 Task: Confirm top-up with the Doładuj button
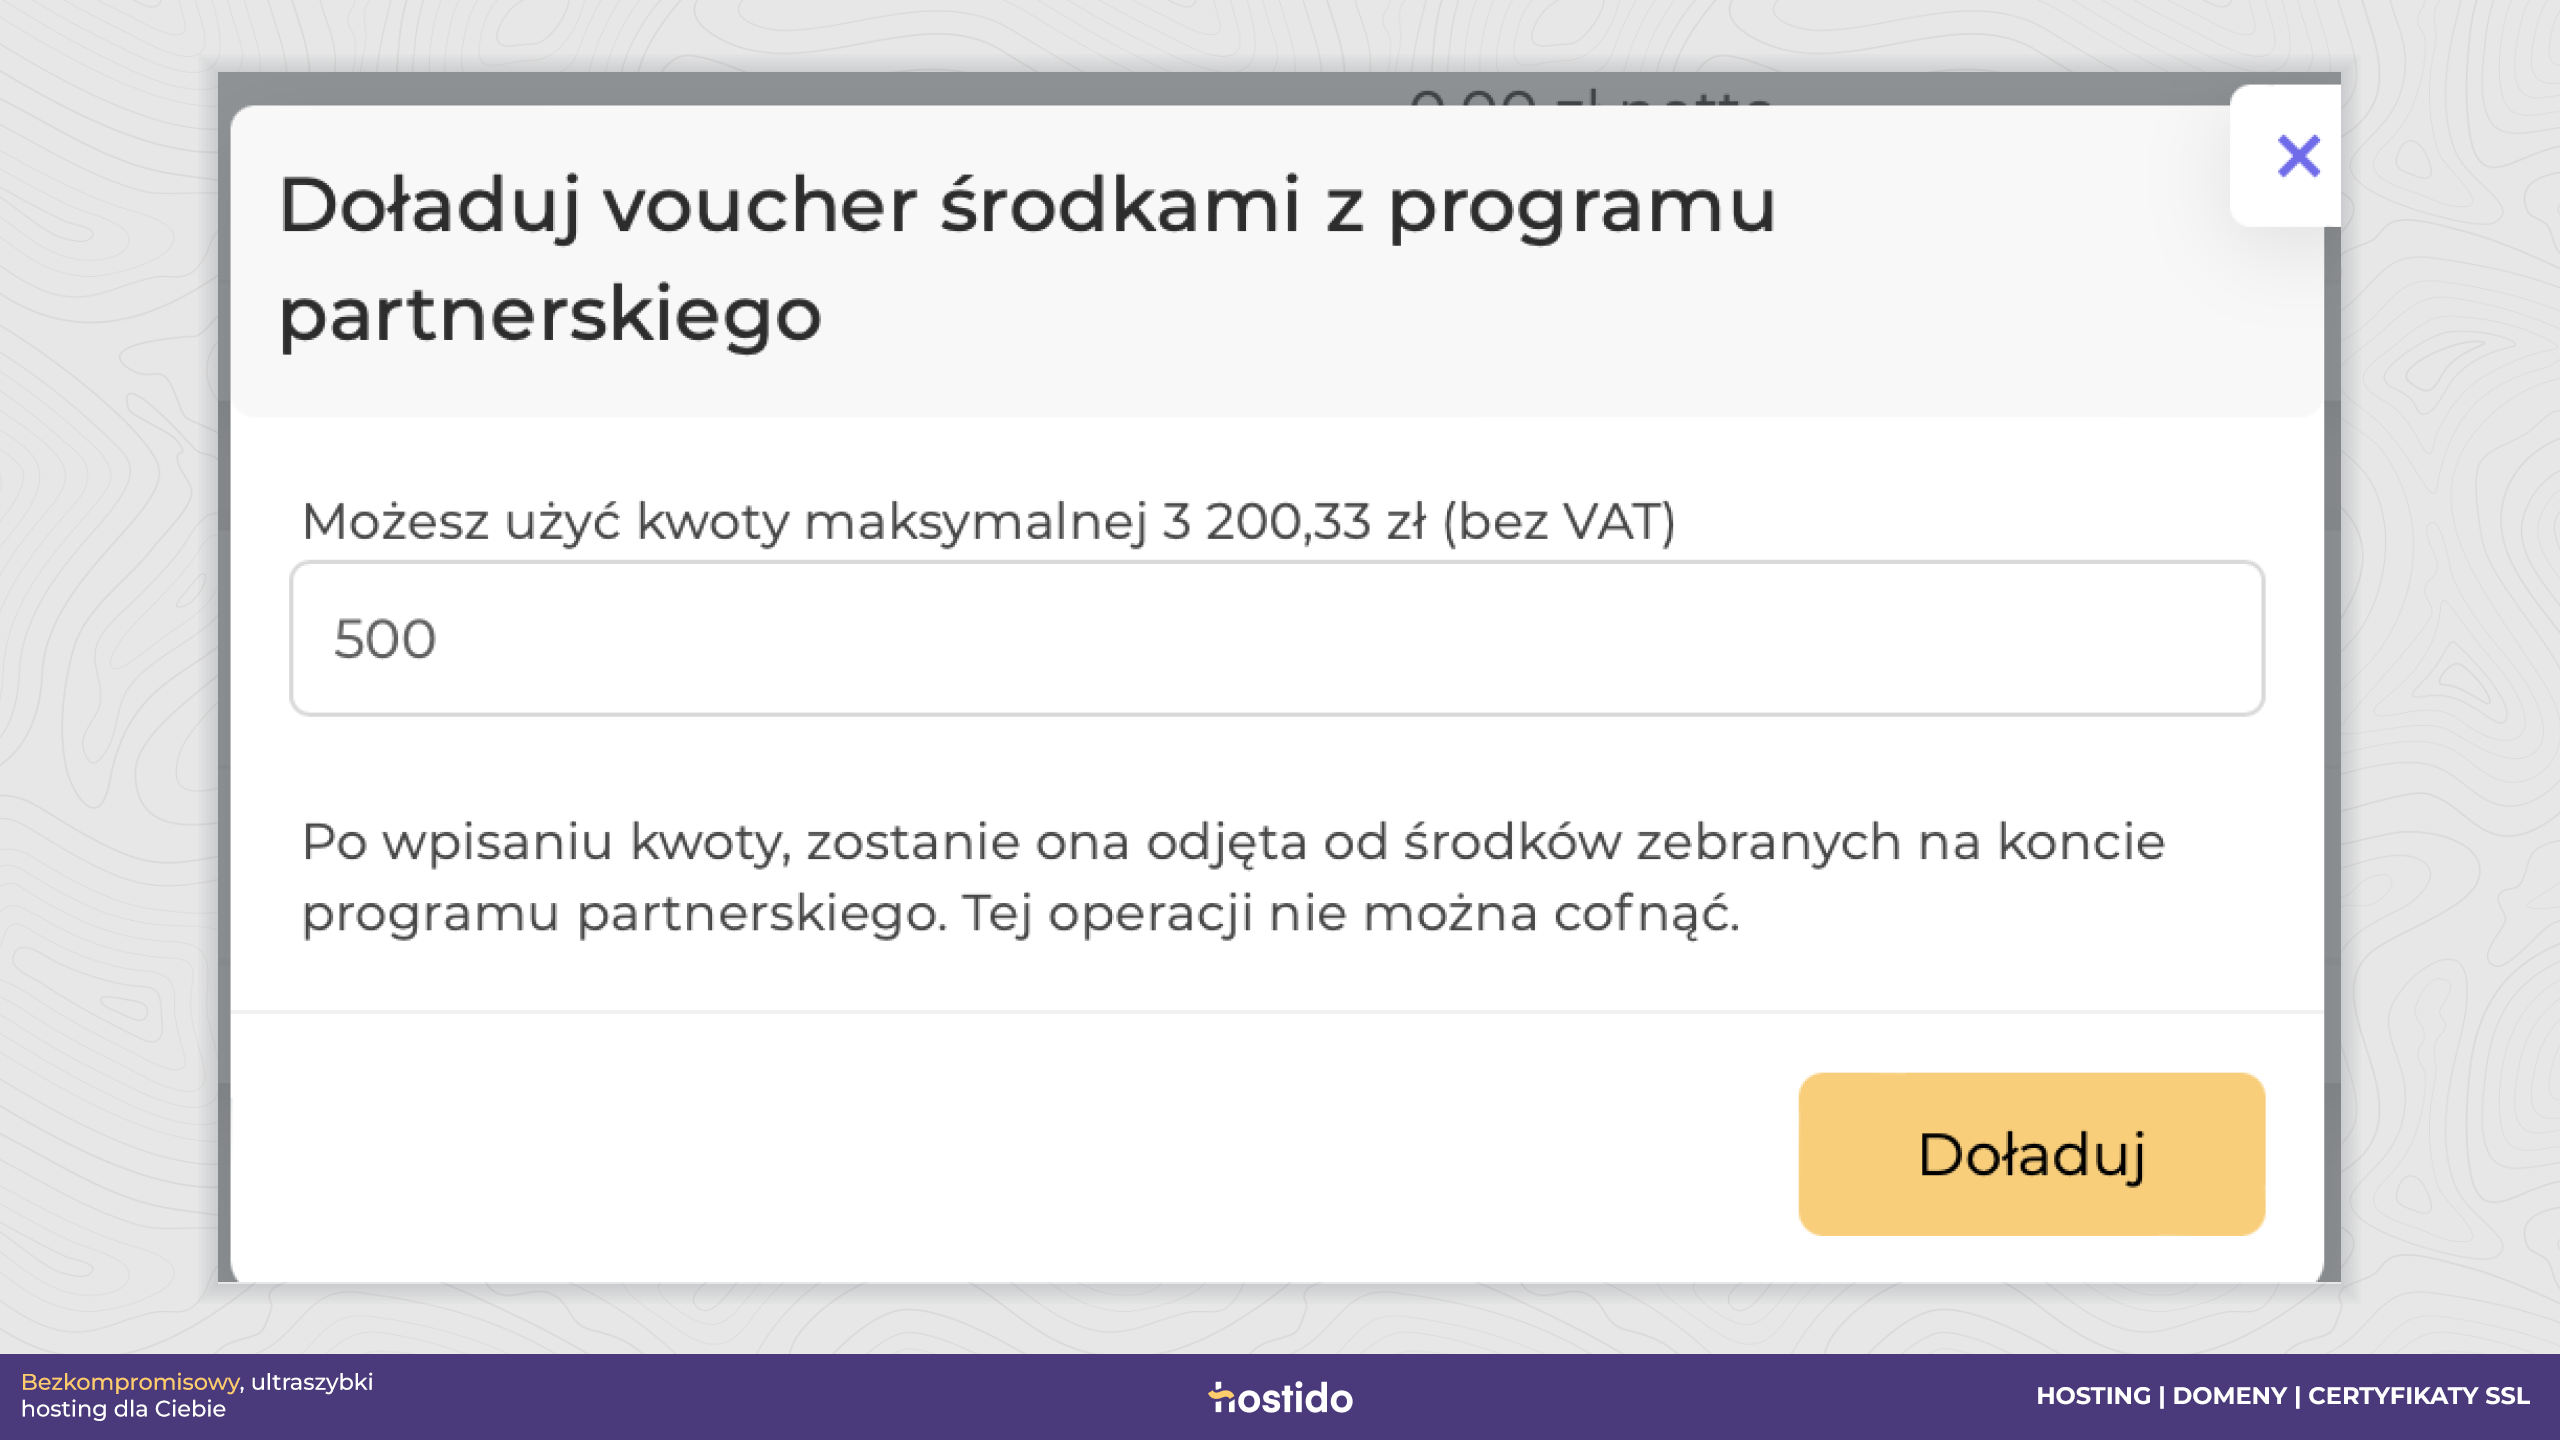click(x=2031, y=1154)
